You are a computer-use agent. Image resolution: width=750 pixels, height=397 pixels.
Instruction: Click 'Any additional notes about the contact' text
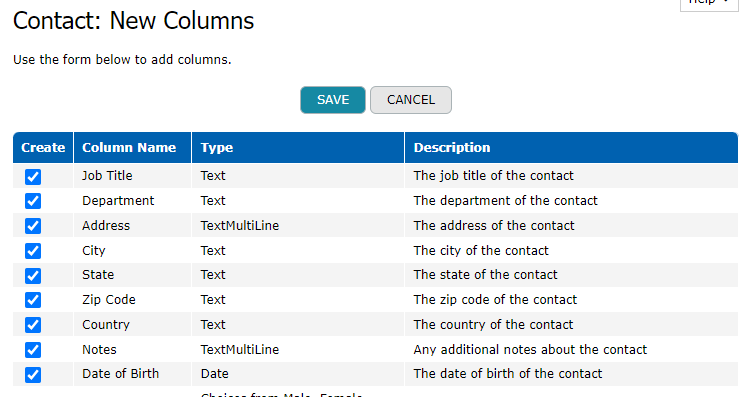point(530,349)
